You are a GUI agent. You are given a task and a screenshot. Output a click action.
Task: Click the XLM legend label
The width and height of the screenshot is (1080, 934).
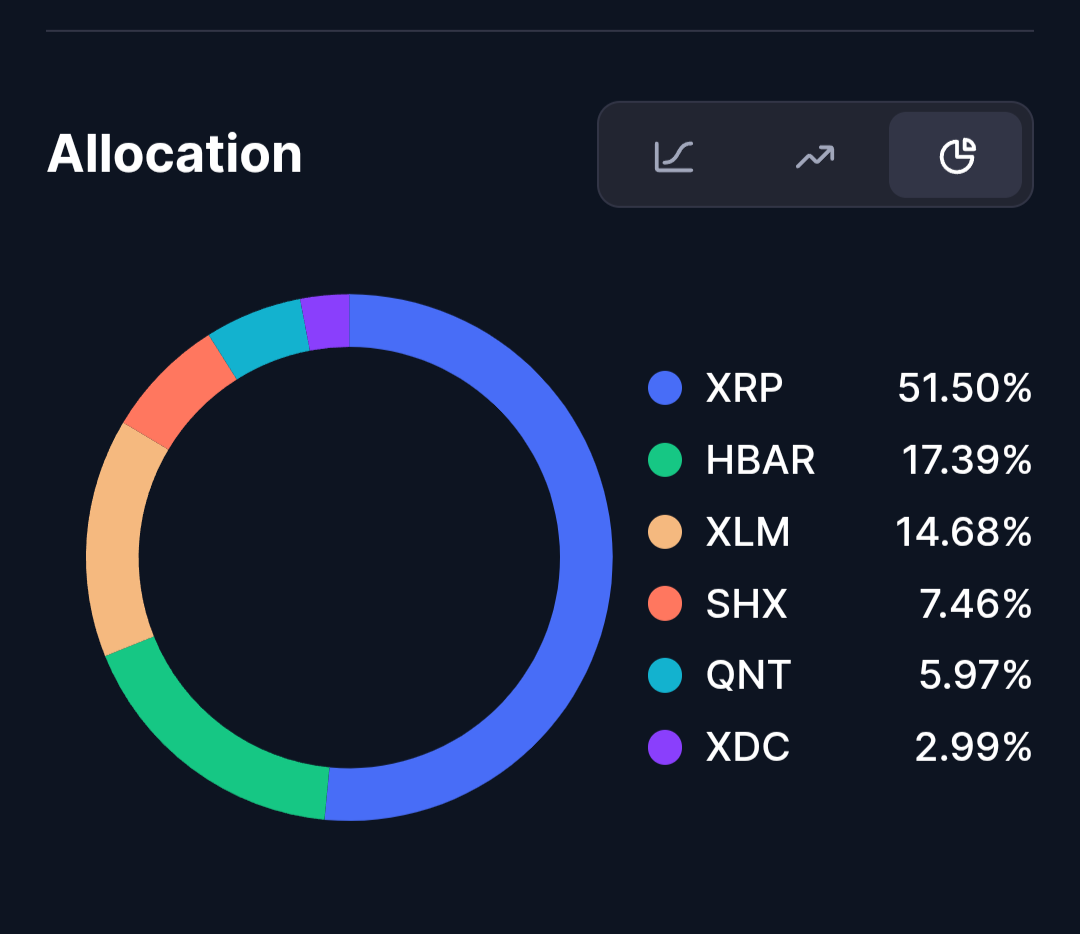click(x=748, y=532)
